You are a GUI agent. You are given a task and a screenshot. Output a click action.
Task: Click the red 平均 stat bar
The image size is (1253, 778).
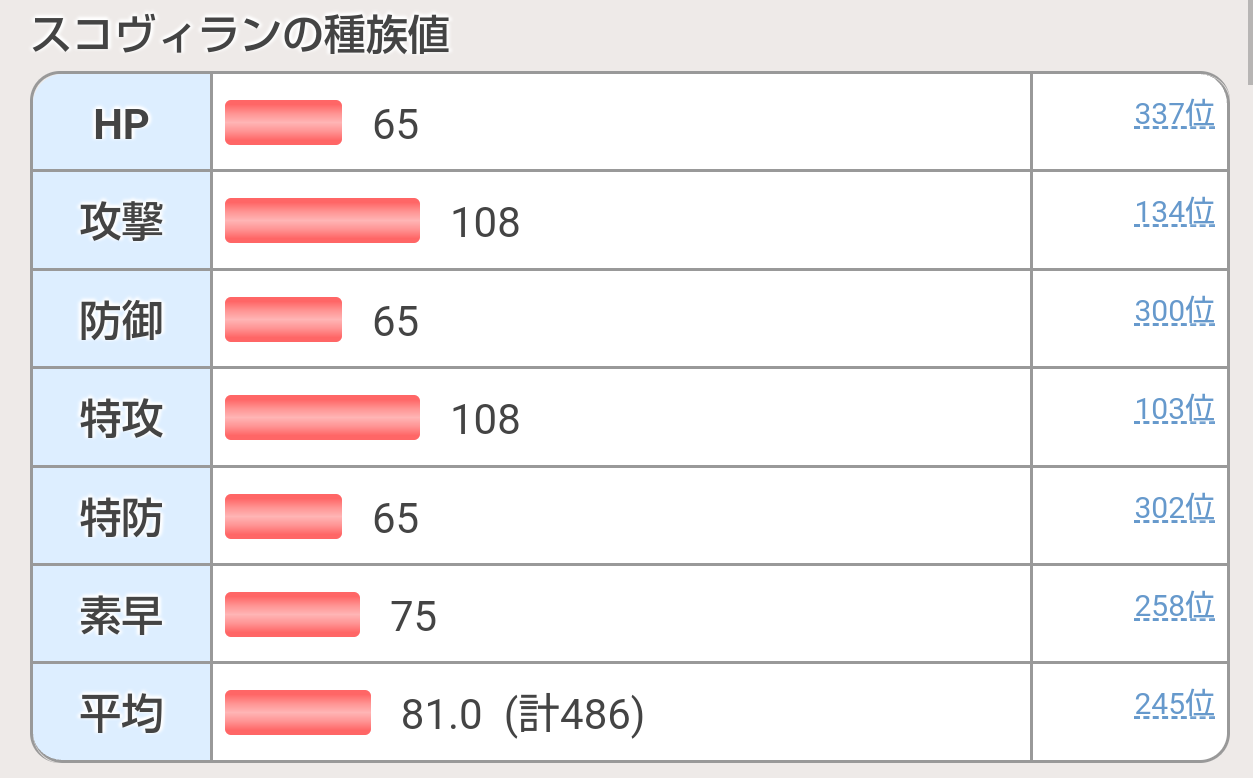[x=298, y=713]
